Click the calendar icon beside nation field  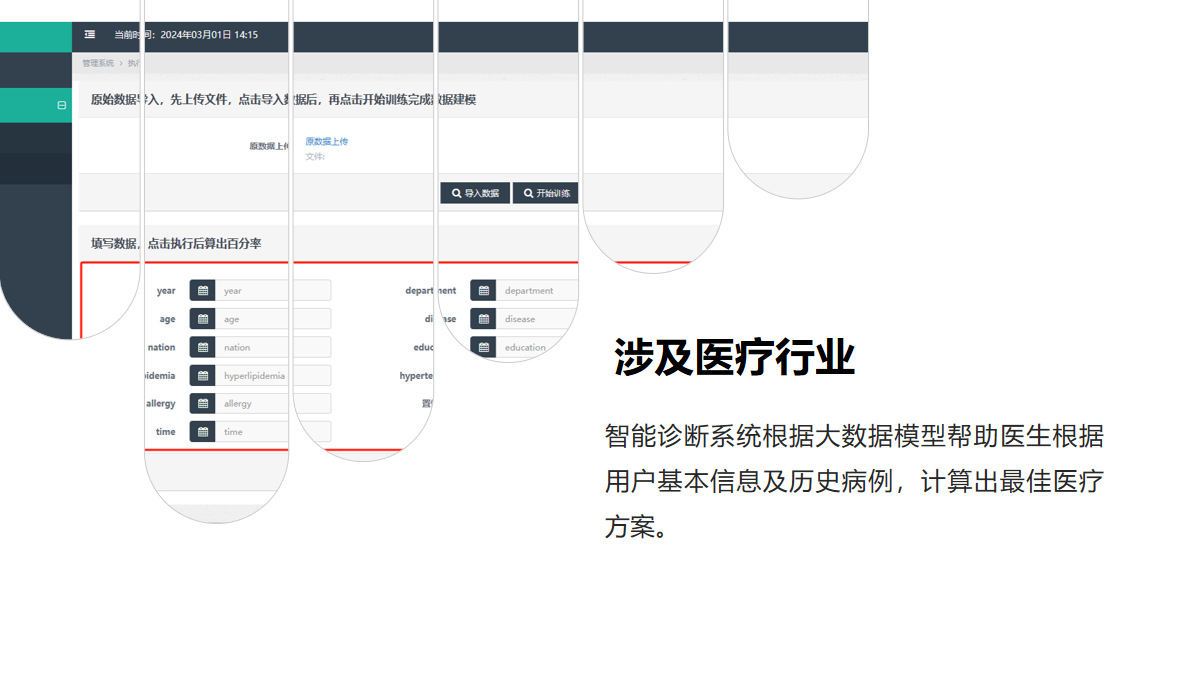coord(203,347)
